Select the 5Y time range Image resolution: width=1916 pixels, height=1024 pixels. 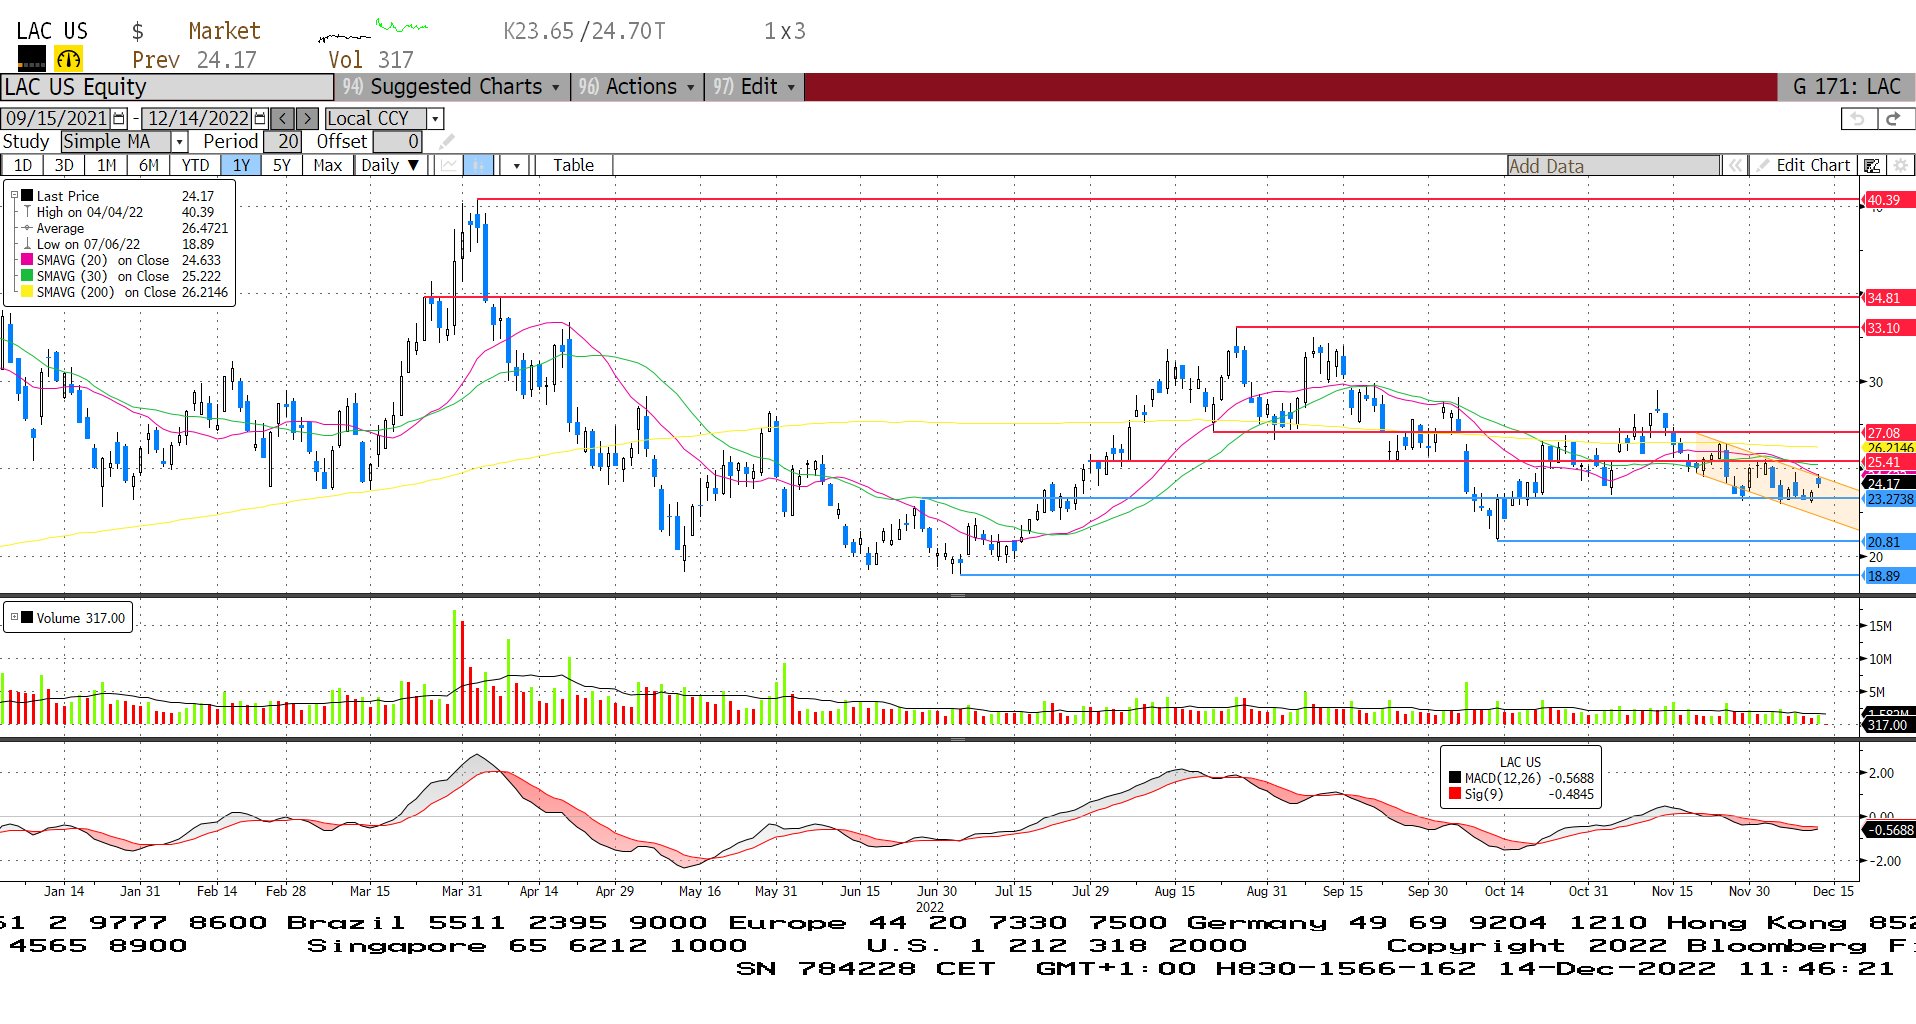[282, 165]
